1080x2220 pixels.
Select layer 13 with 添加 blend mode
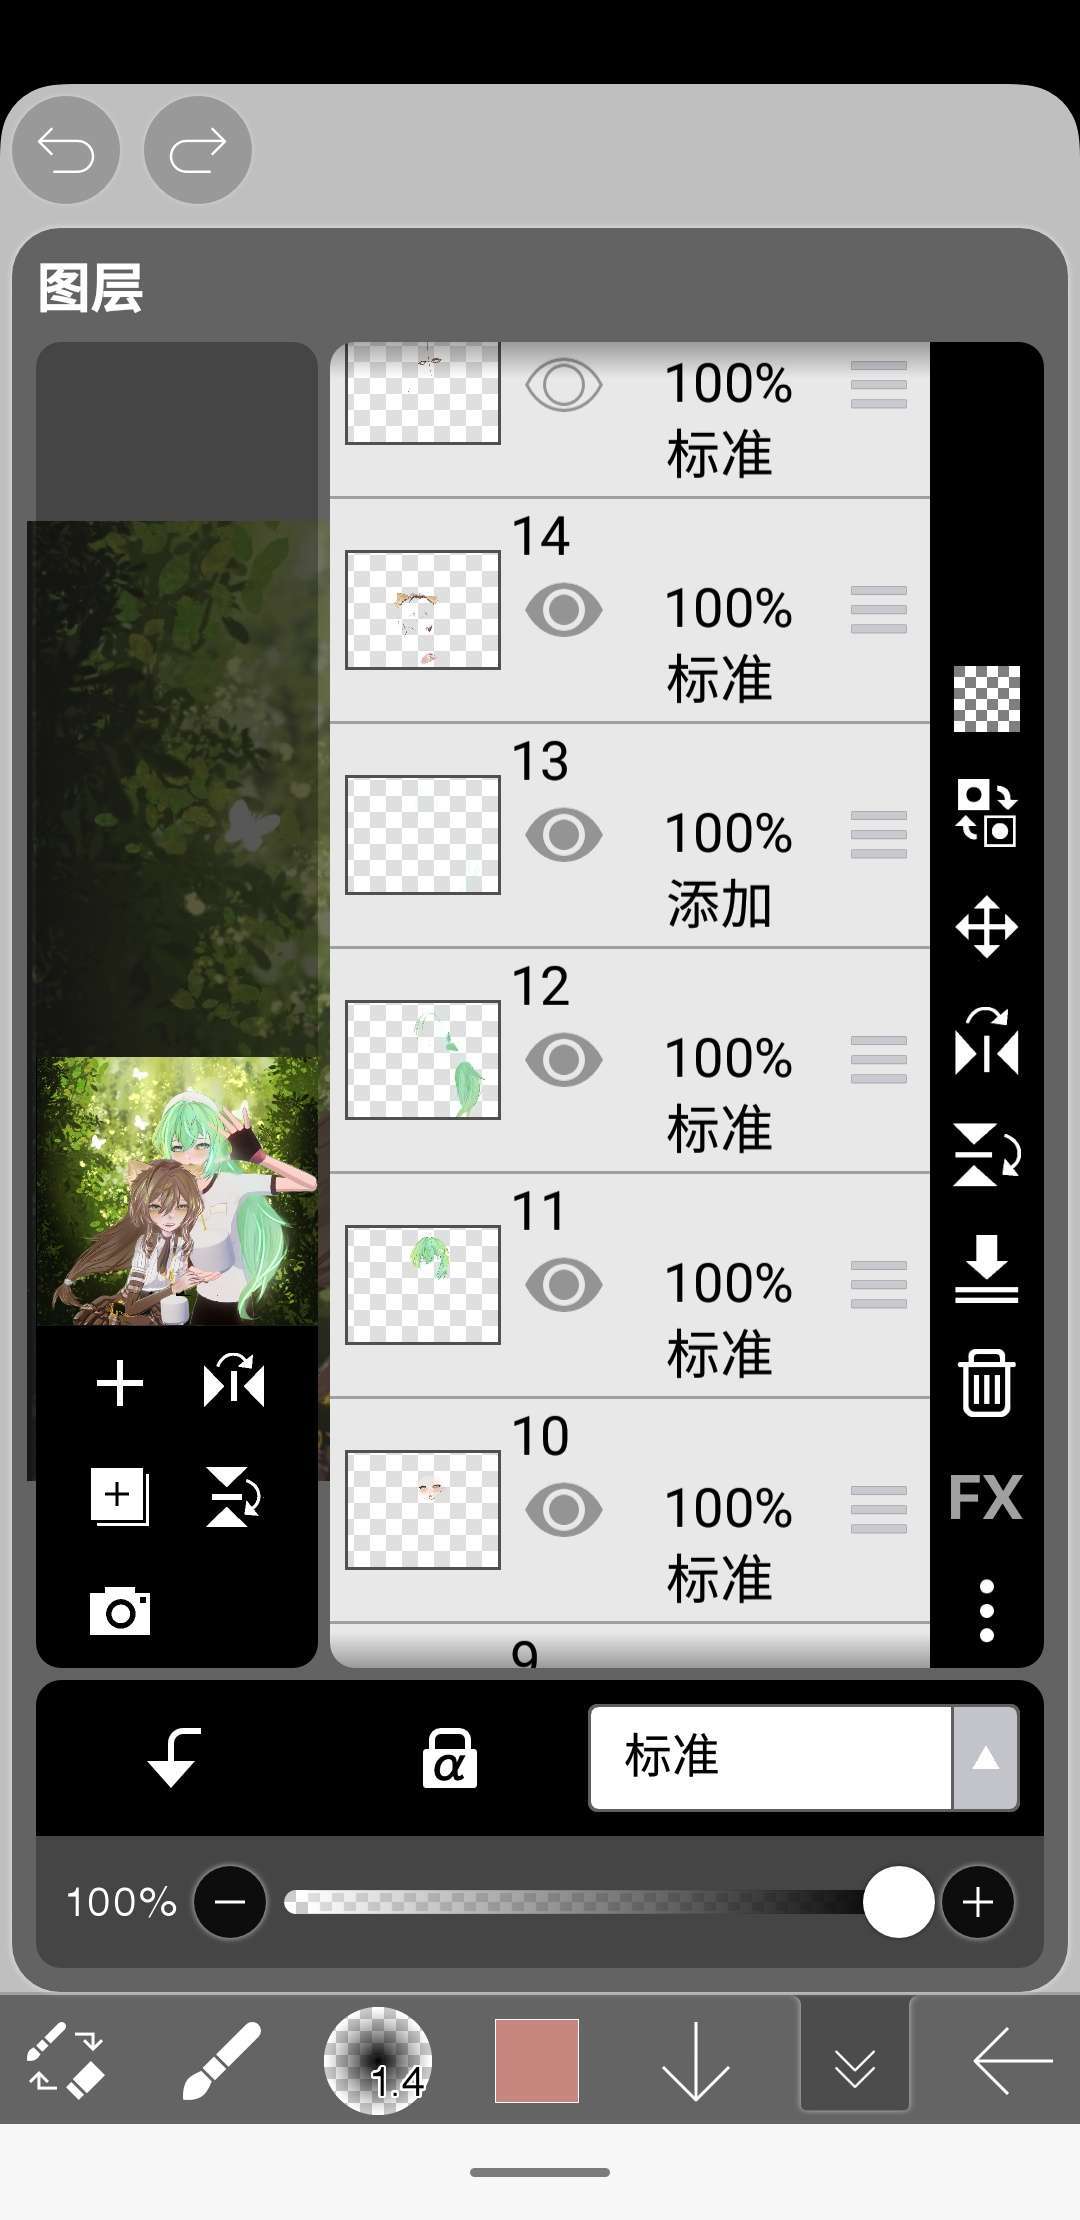click(x=630, y=835)
